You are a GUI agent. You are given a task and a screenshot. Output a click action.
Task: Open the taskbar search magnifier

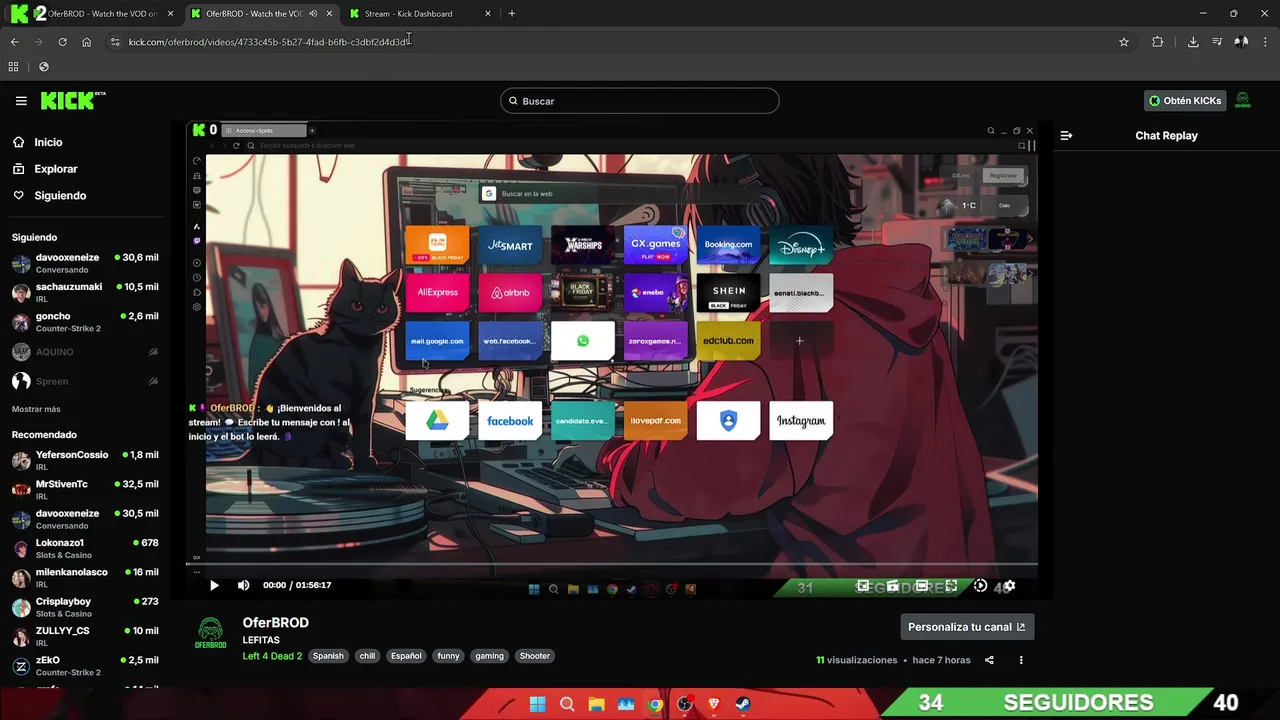(567, 704)
